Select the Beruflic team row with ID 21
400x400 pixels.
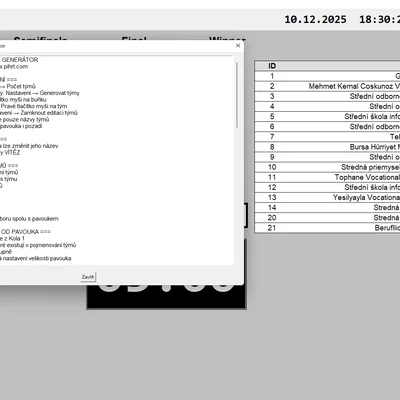pyautogui.click(x=327, y=228)
